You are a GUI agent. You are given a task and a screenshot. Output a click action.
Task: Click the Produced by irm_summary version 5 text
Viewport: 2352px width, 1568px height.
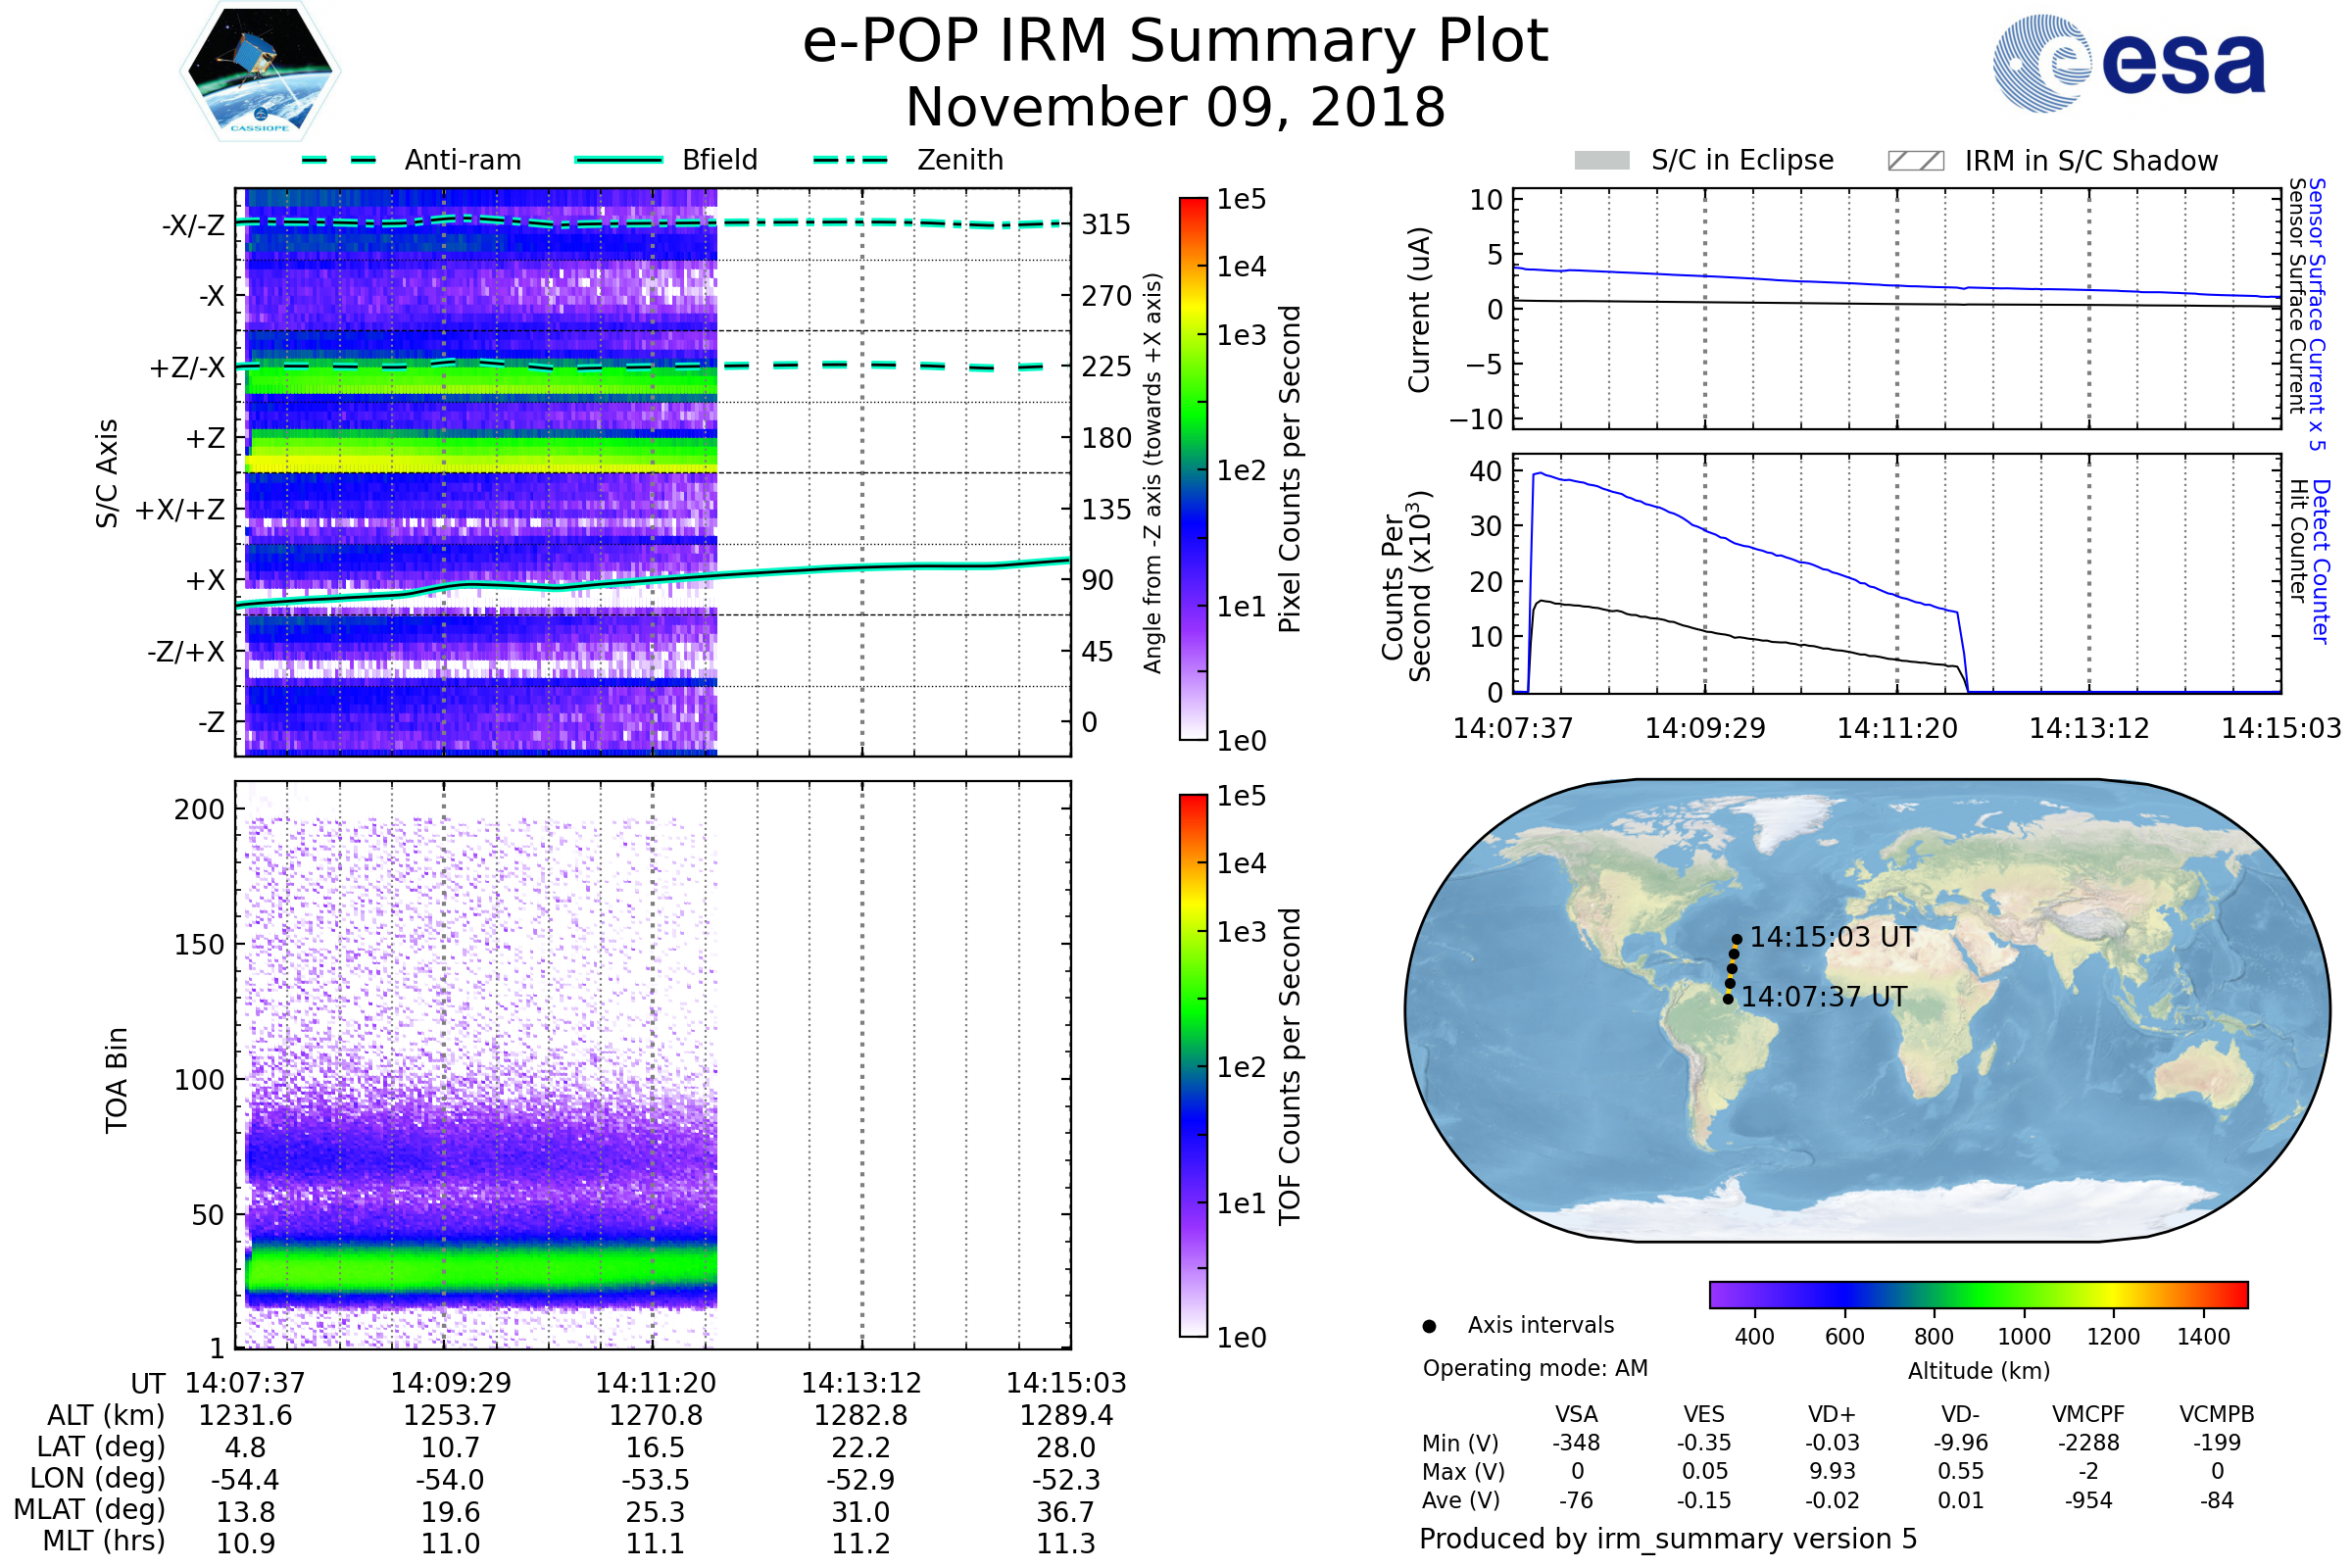click(x=1667, y=1539)
